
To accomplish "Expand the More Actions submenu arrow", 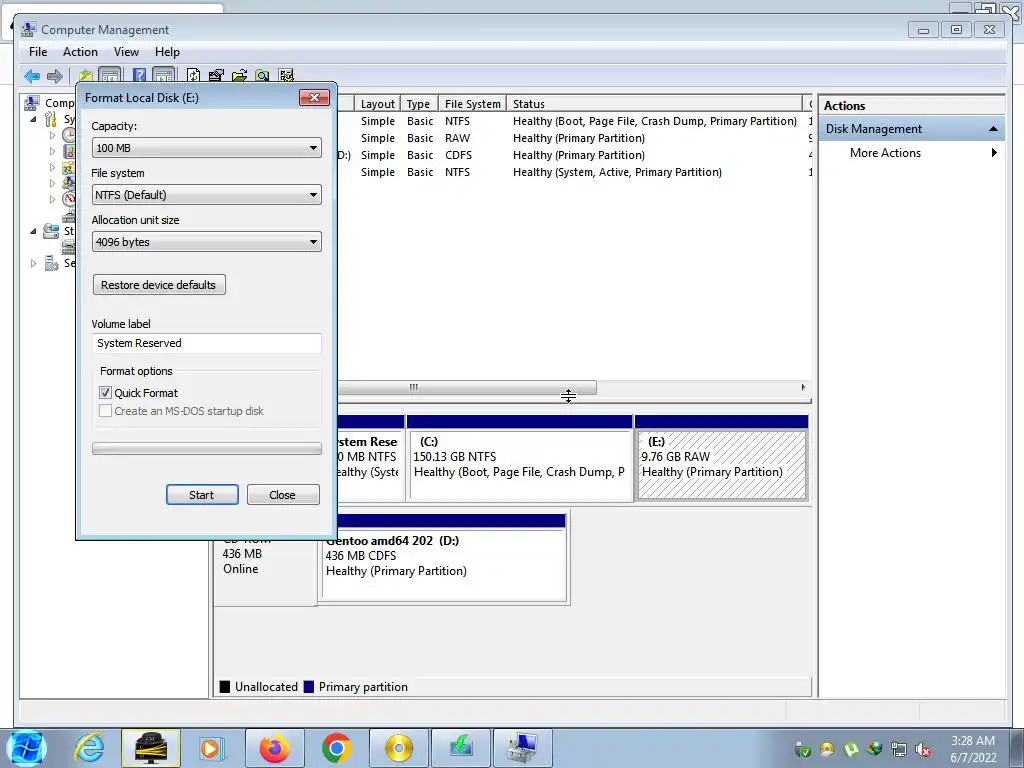I will [994, 153].
